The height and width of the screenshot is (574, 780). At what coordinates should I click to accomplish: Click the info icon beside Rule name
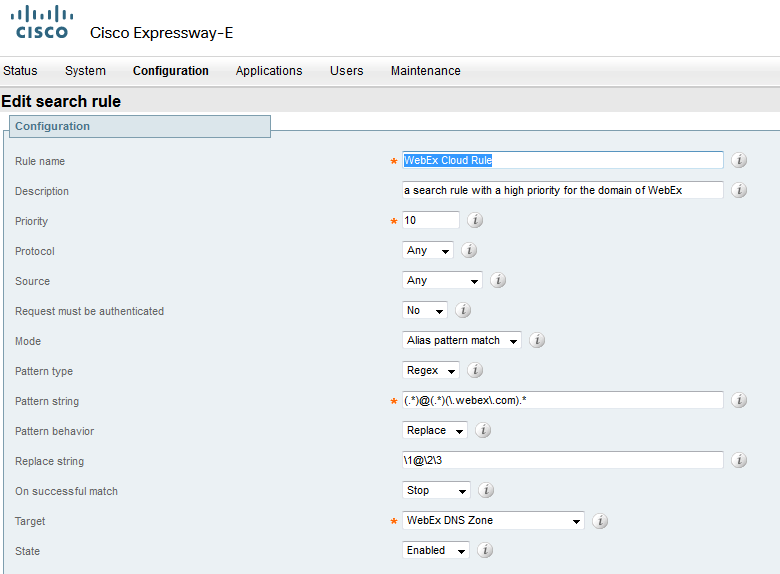coord(739,160)
